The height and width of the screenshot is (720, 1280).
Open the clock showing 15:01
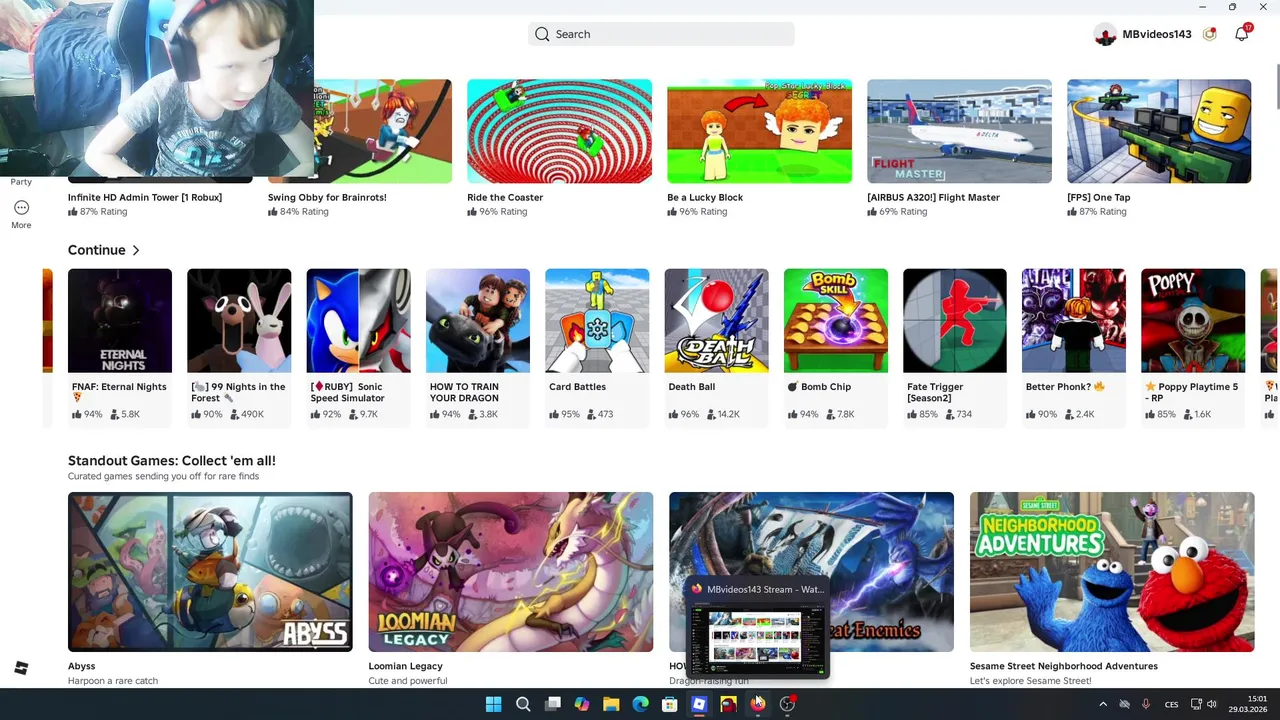tap(1248, 704)
